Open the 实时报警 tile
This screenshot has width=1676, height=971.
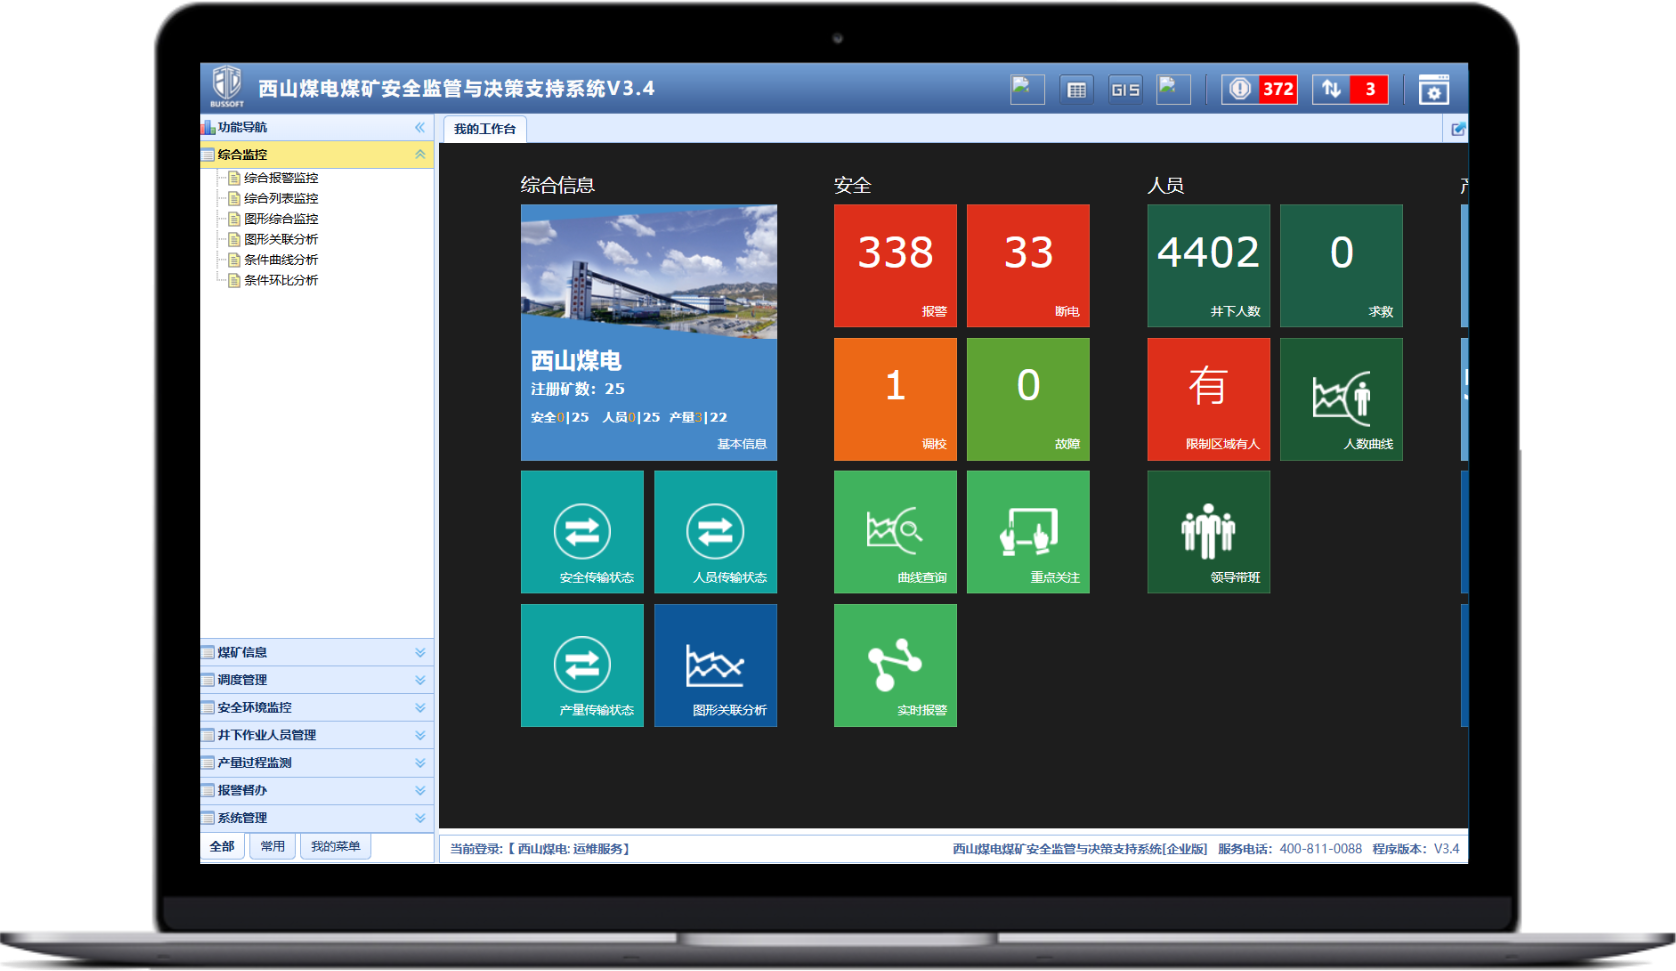coord(895,665)
